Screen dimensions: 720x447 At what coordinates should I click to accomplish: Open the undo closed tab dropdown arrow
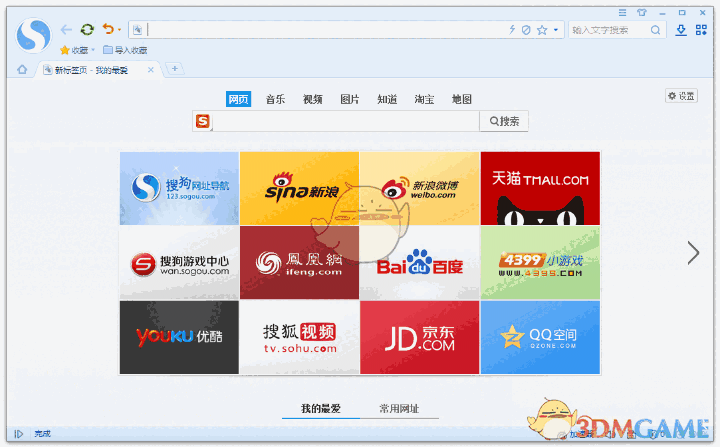click(x=119, y=30)
